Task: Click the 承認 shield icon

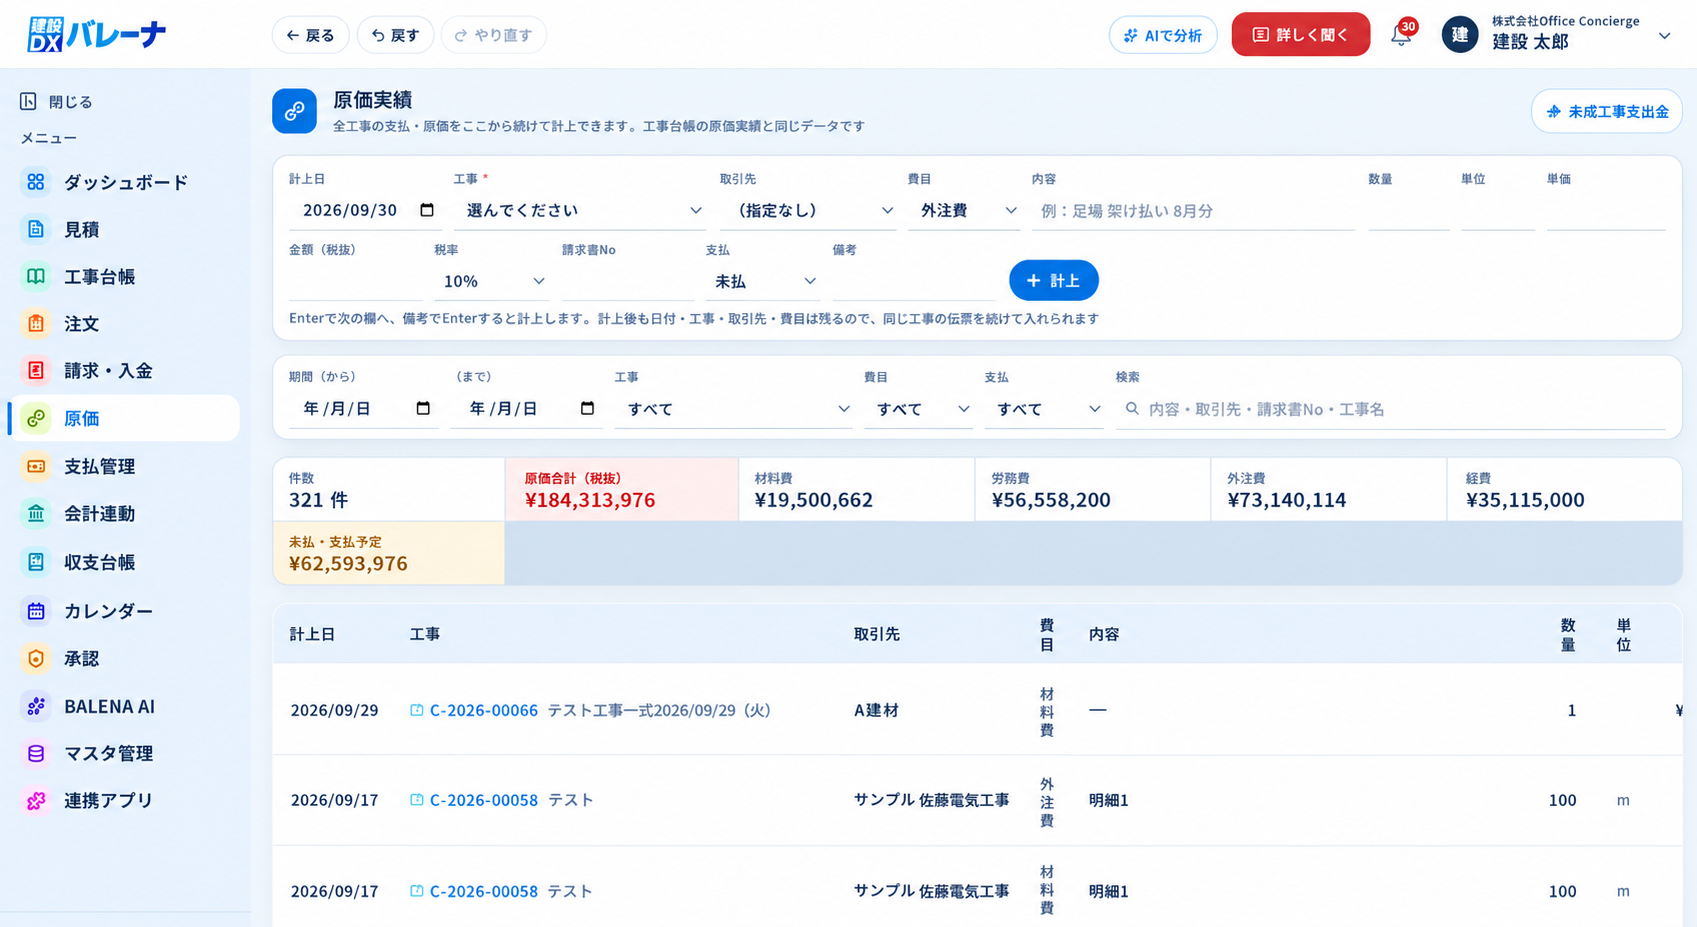Action: tap(36, 658)
